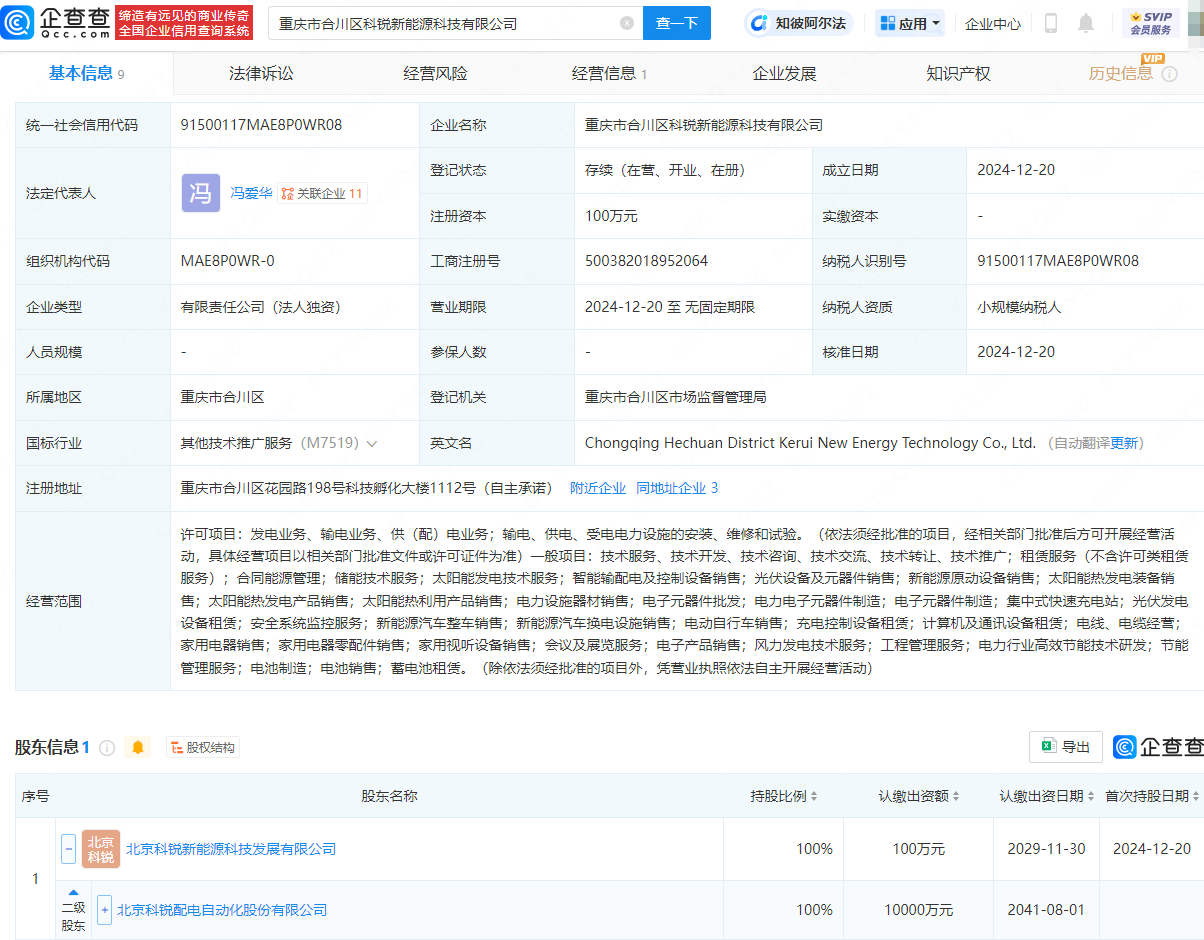Click the 北京科锐 shareholder logo
Screen dimensions: 1204x940
pos(101,849)
